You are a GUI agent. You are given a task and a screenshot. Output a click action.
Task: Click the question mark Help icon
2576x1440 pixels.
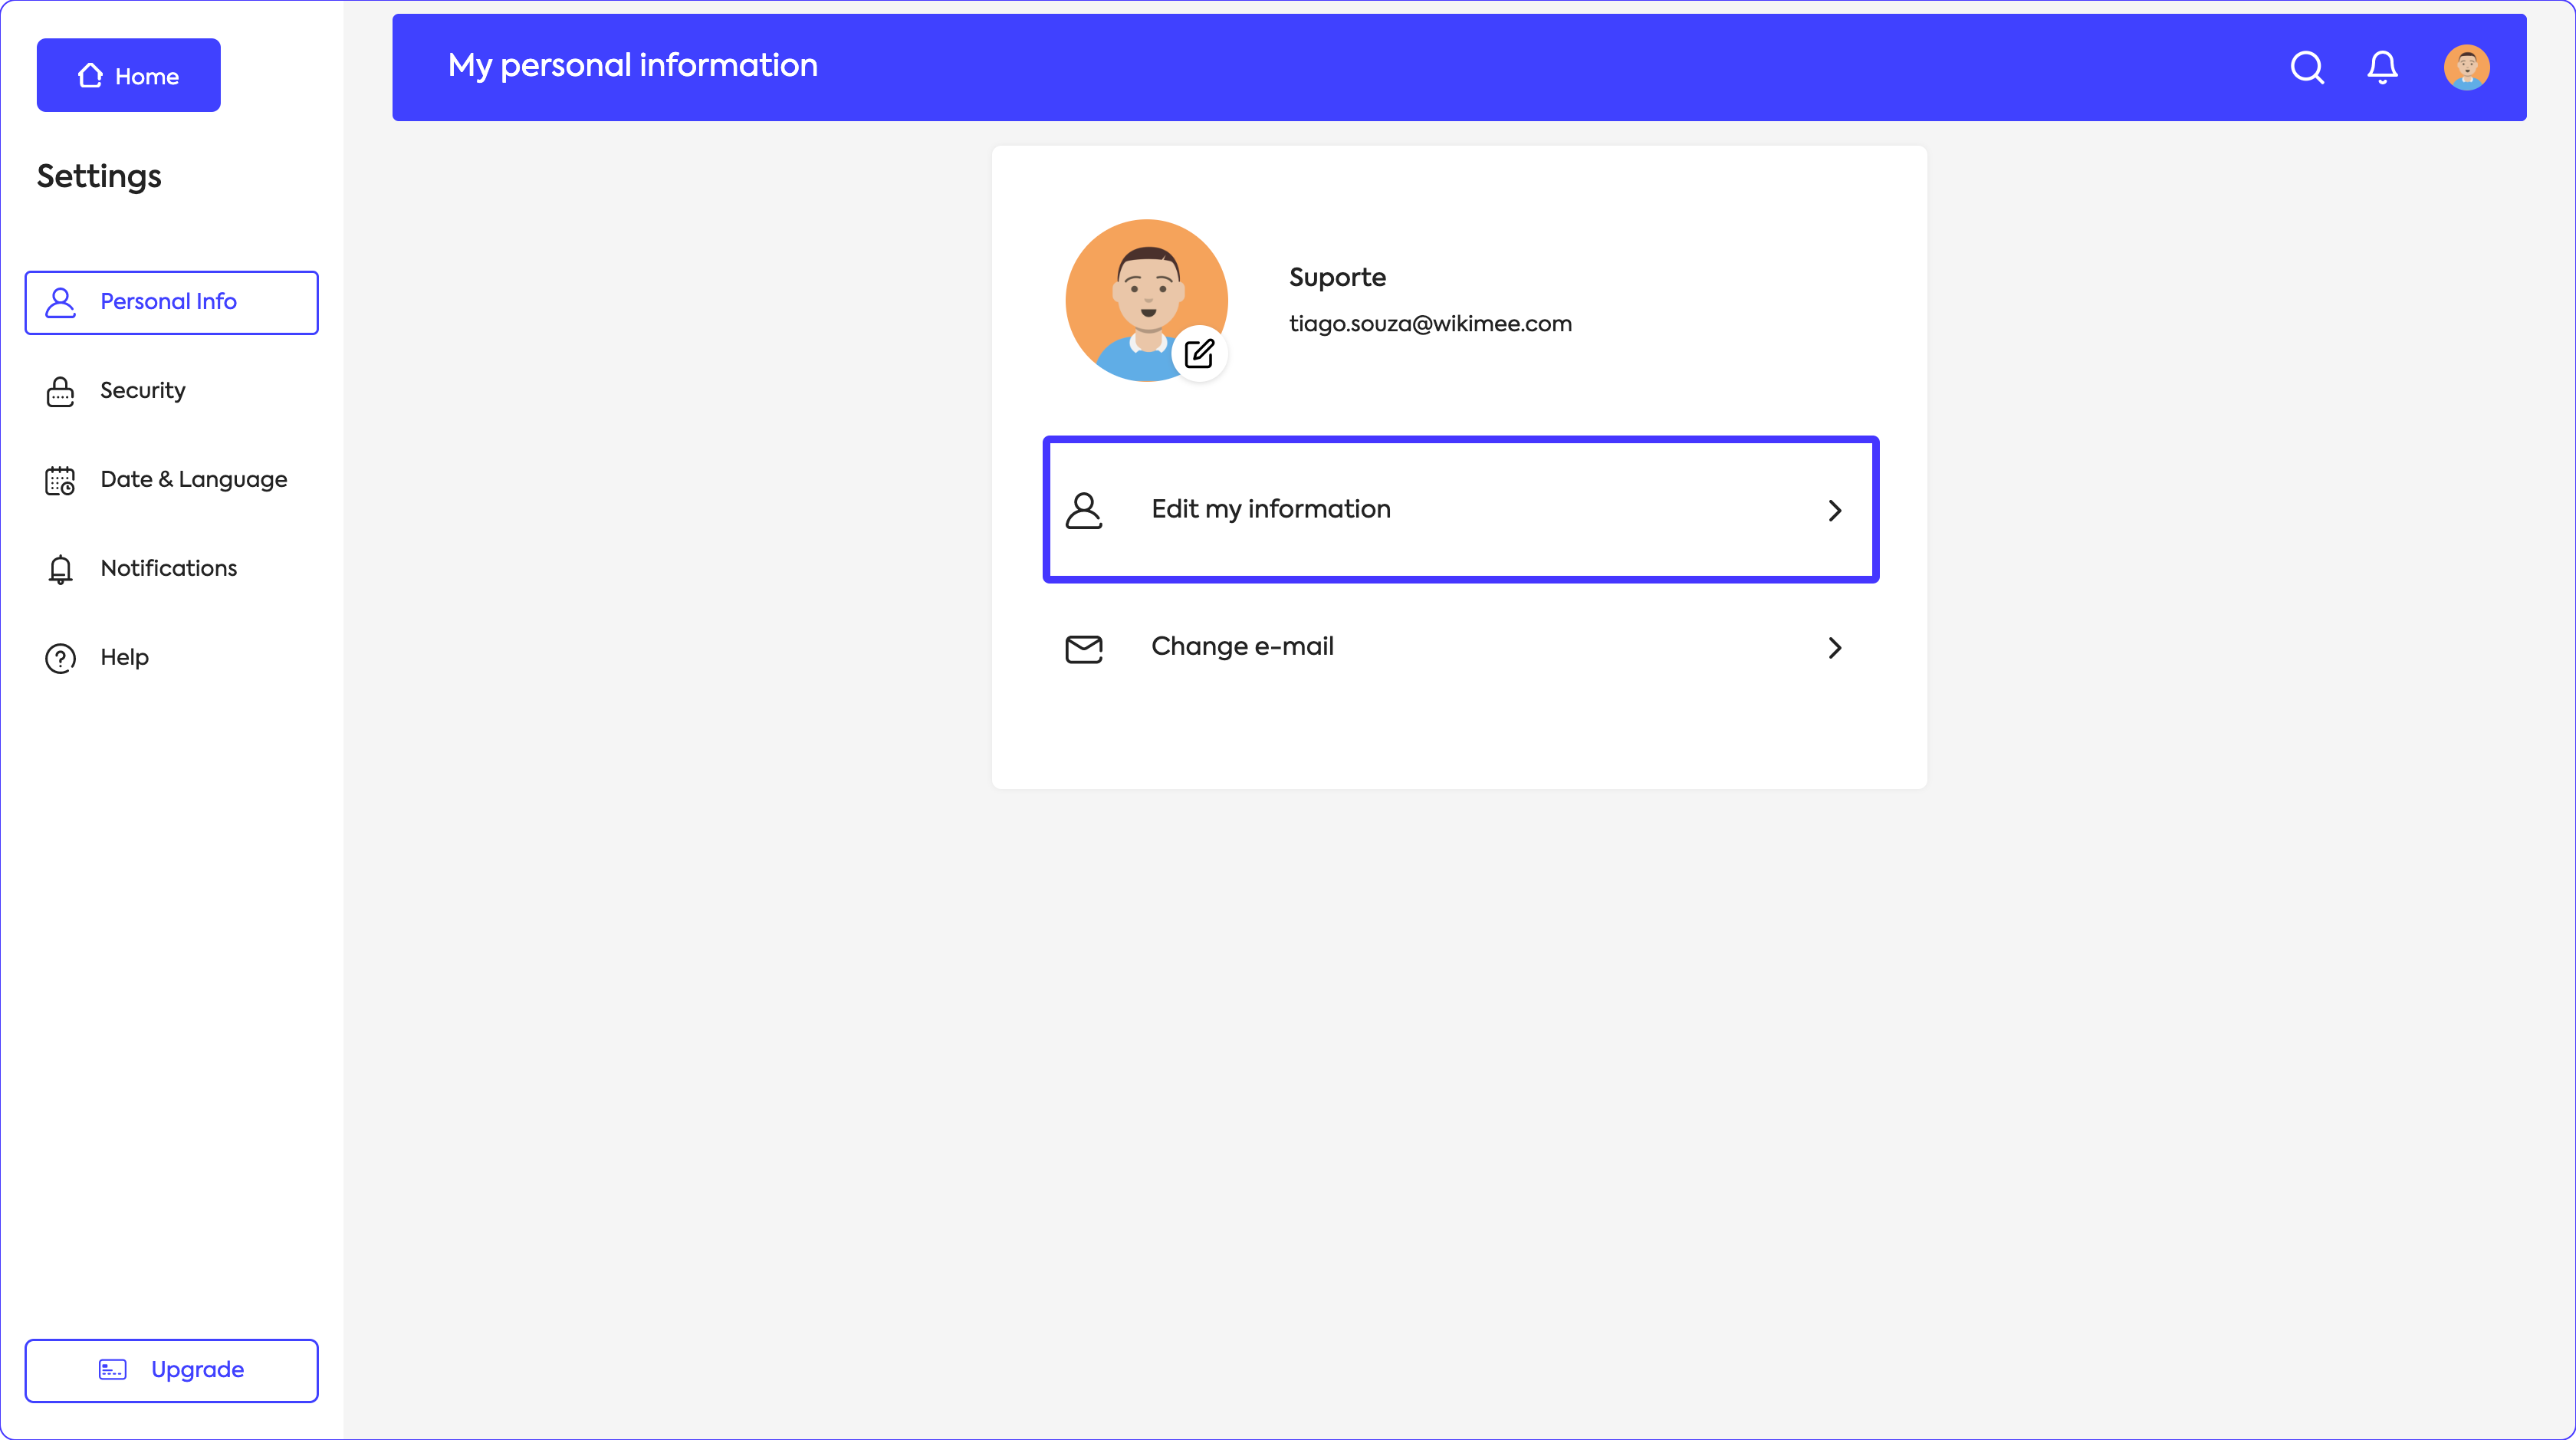coord(60,658)
